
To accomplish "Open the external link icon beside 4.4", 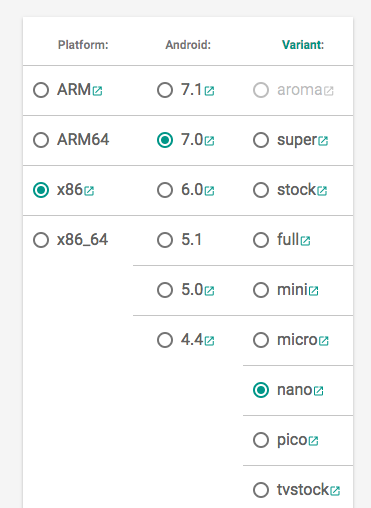I will [209, 341].
